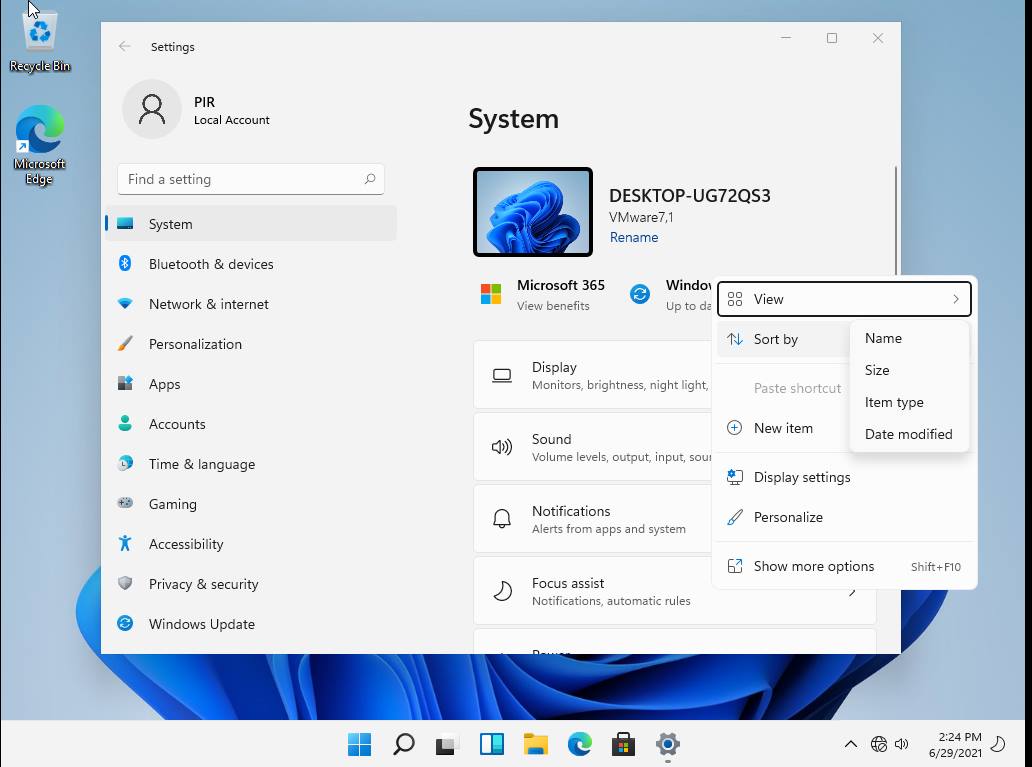This screenshot has width=1032, height=767.
Task: Click the Time & language clock icon
Action: (x=125, y=463)
